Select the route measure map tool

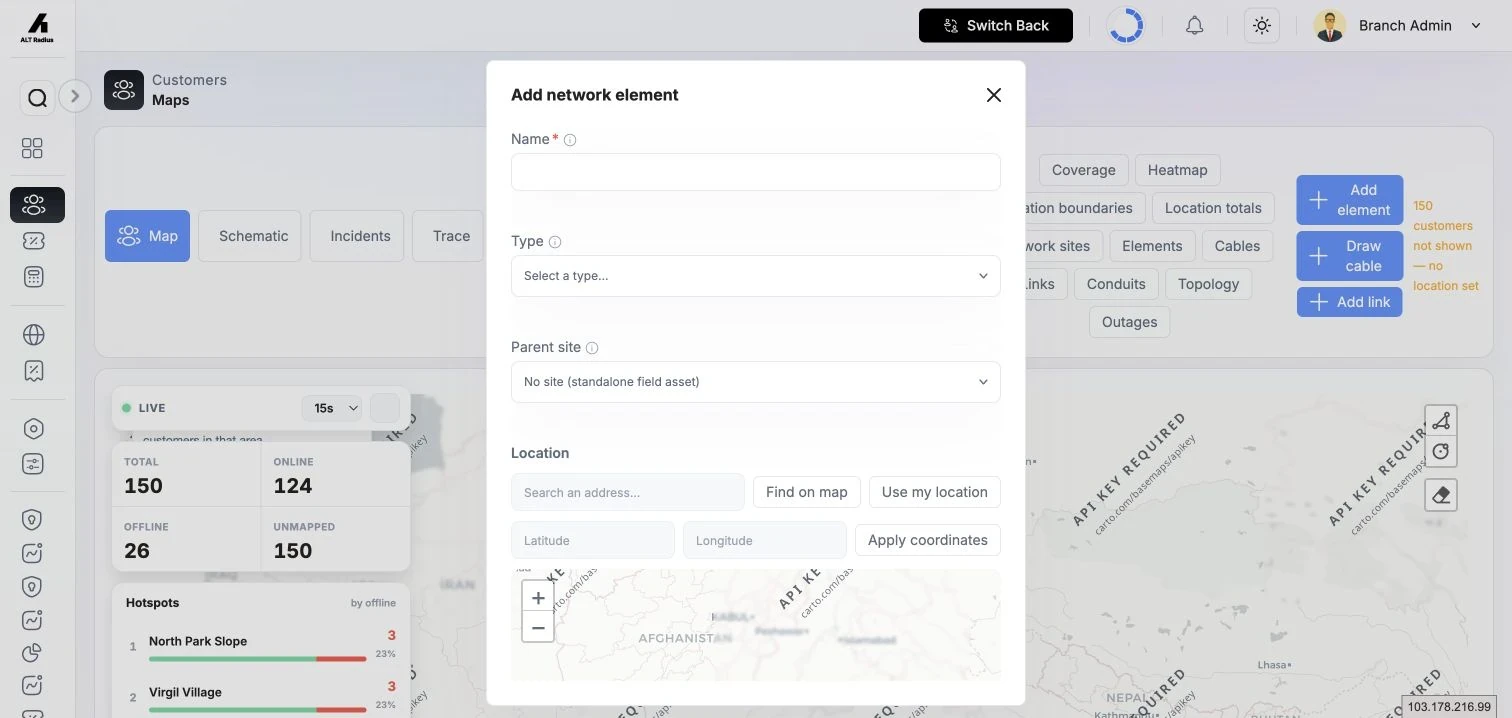point(1441,421)
